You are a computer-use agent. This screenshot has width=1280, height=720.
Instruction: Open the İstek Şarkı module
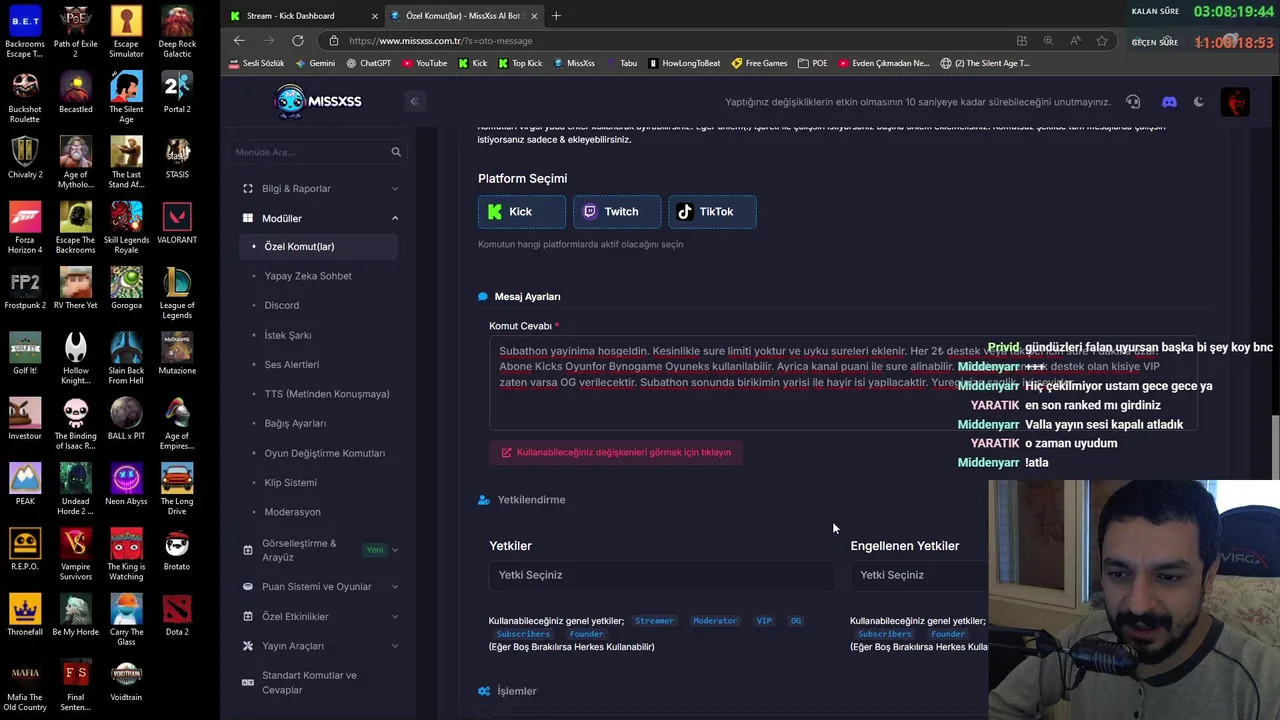(288, 335)
